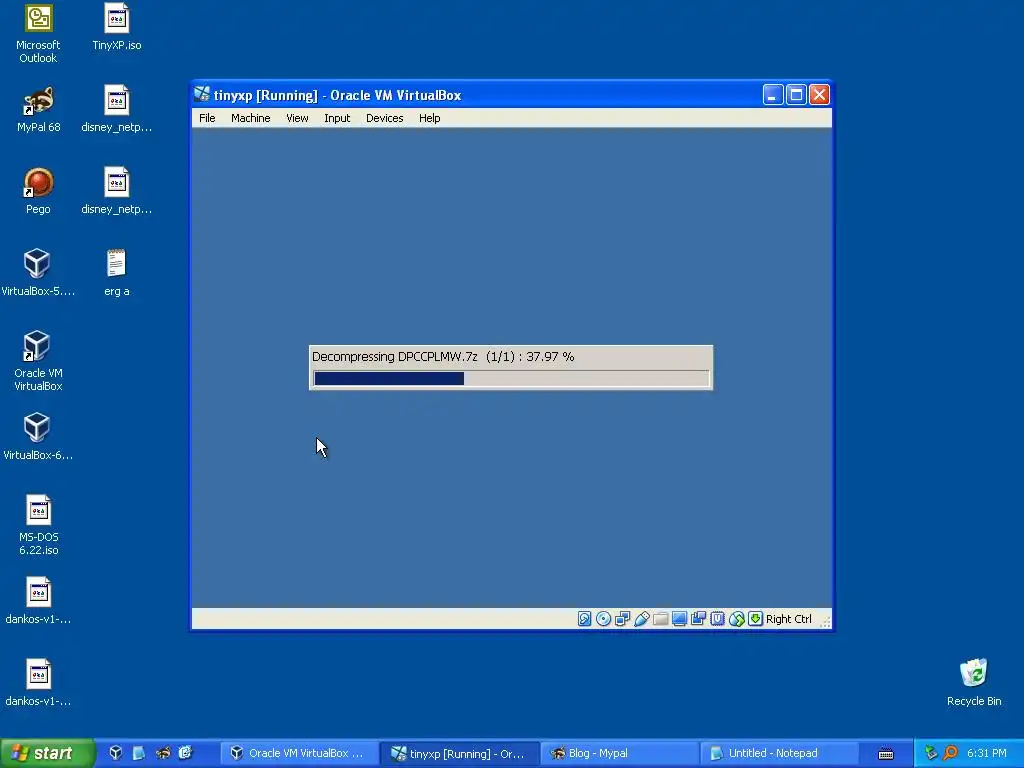This screenshot has width=1024, height=768.
Task: Minimize the tinyxp VirtualBox window
Action: pos(773,95)
